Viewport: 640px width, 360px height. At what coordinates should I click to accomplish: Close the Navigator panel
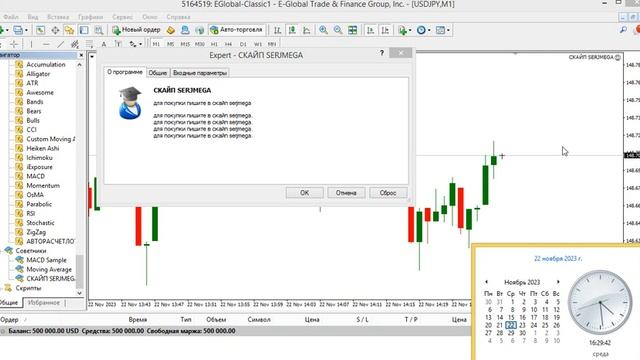(81, 55)
